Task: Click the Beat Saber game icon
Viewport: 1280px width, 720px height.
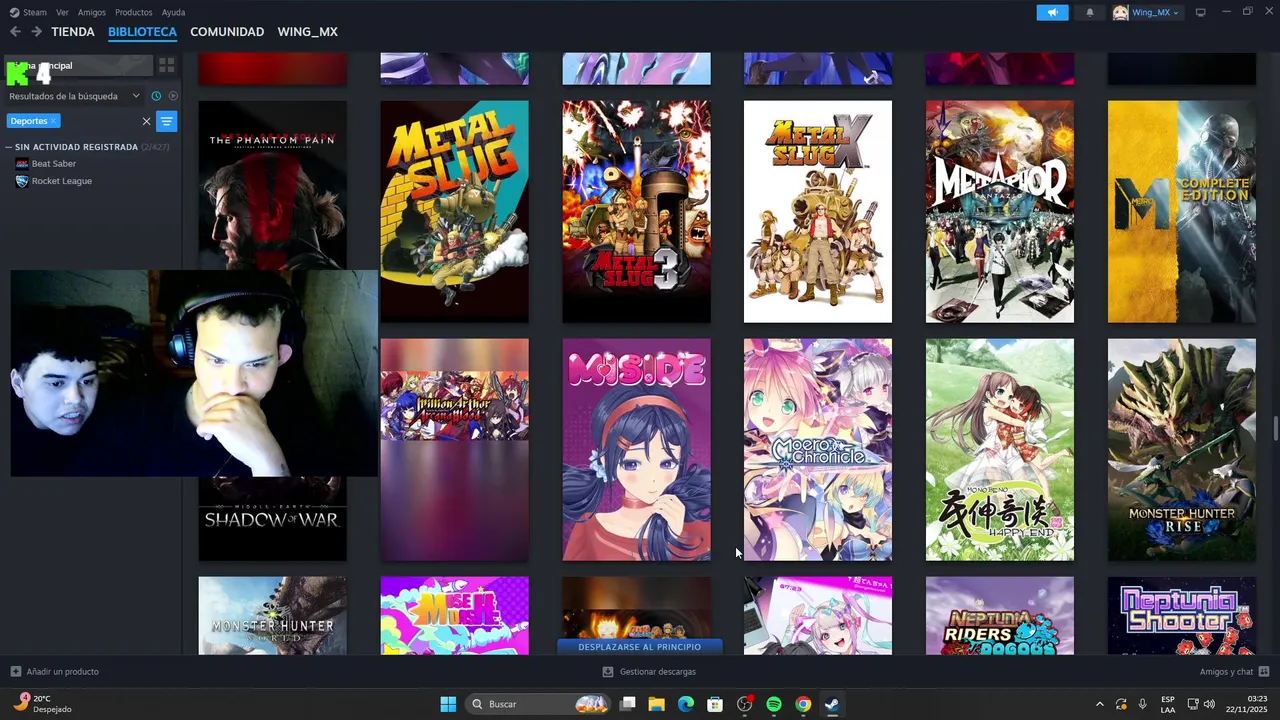Action: click(22, 164)
